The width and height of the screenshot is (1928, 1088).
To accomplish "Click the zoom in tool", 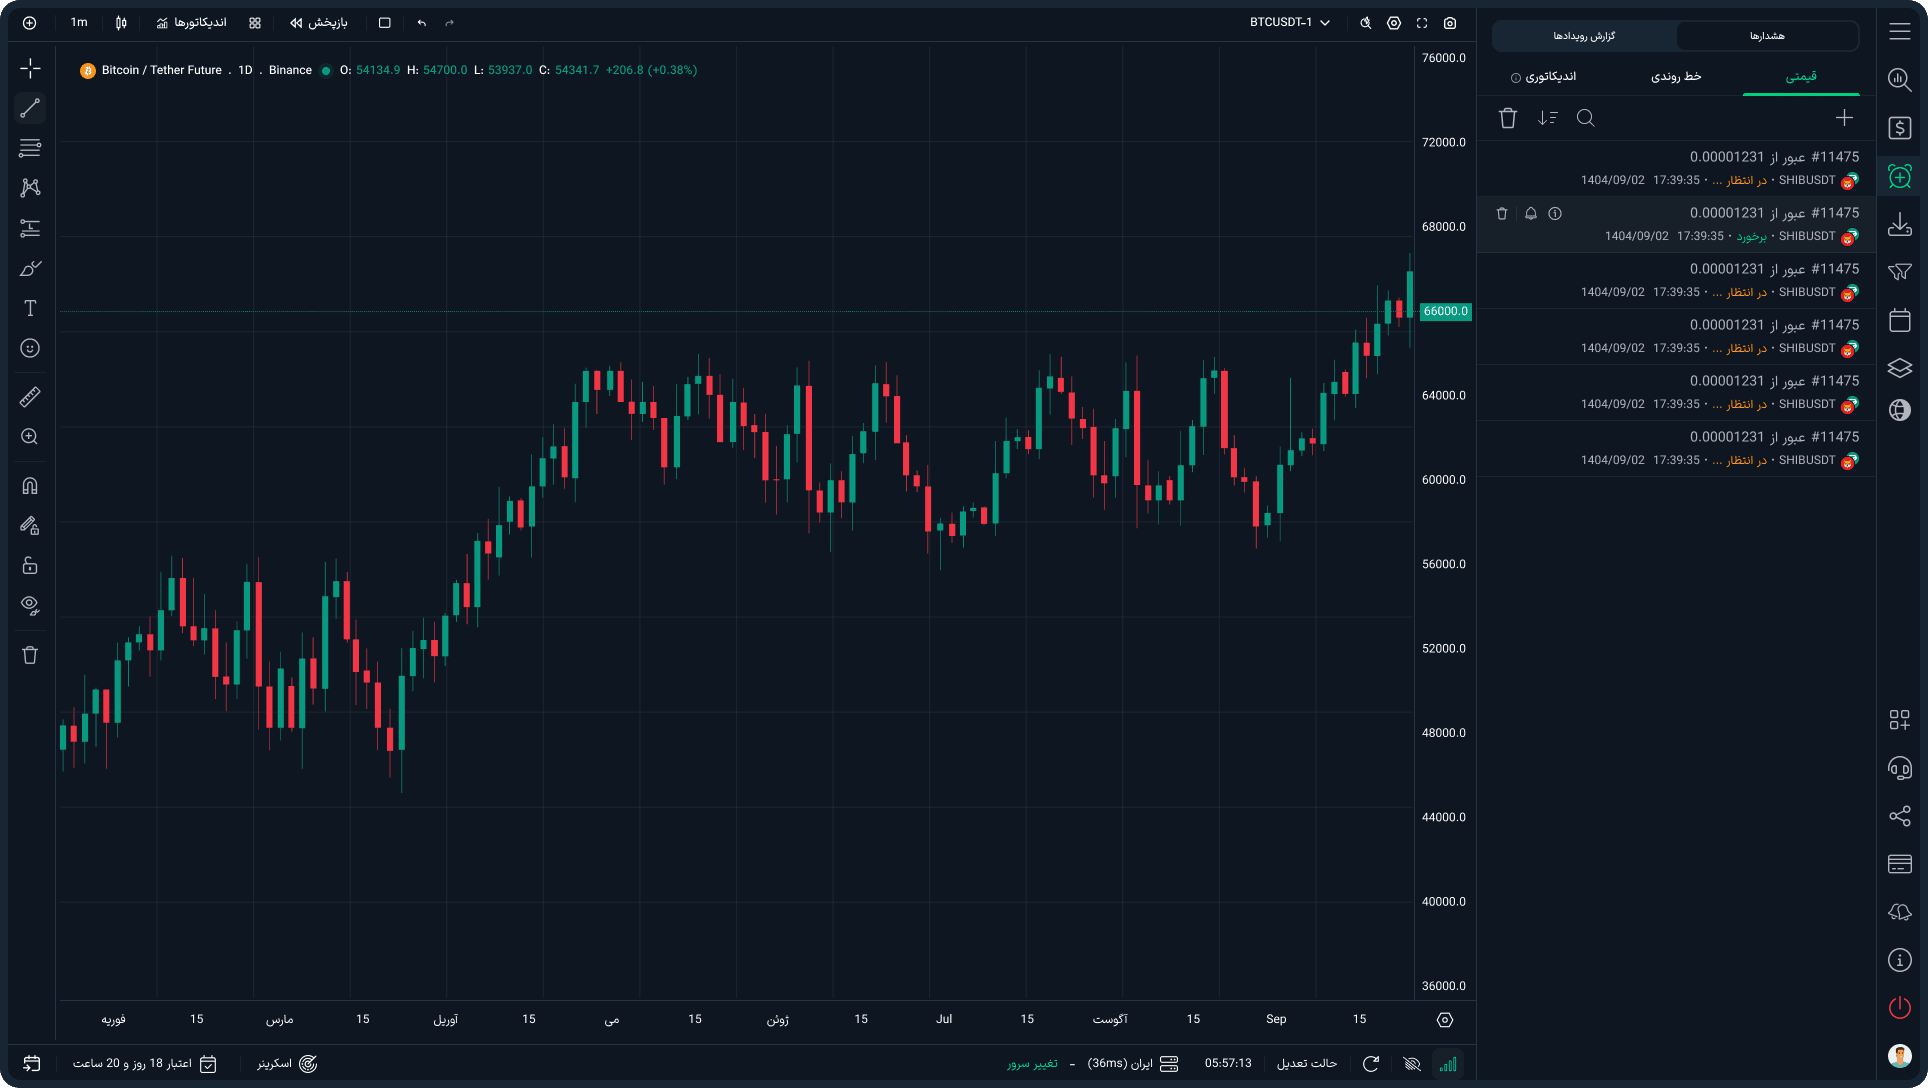I will [30, 437].
